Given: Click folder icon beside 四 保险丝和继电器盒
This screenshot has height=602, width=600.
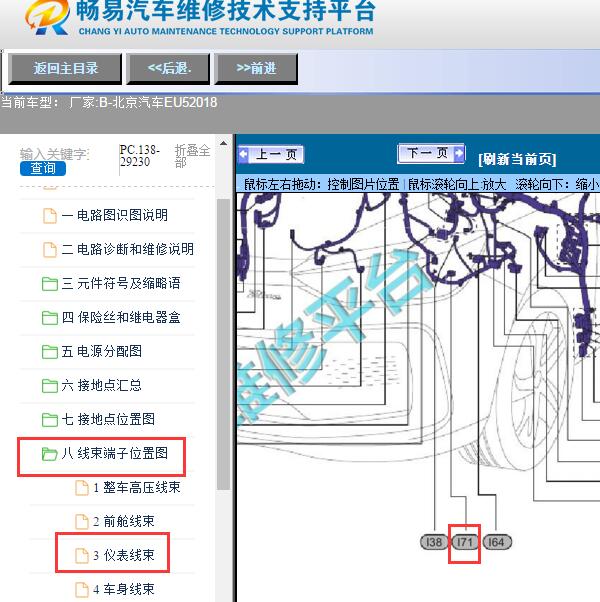Looking at the screenshot, I should (x=50, y=318).
